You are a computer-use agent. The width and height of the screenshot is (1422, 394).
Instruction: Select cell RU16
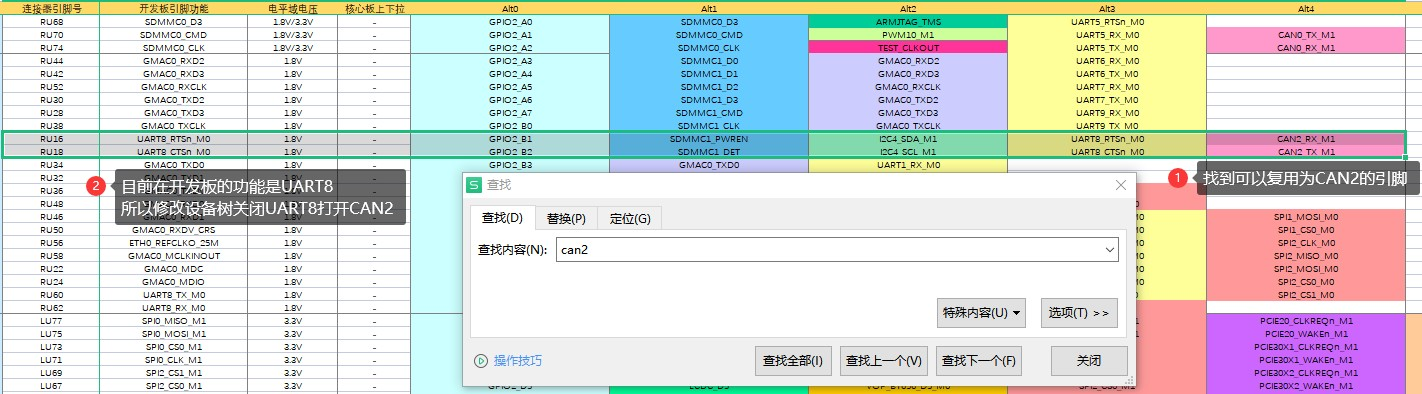(50, 139)
